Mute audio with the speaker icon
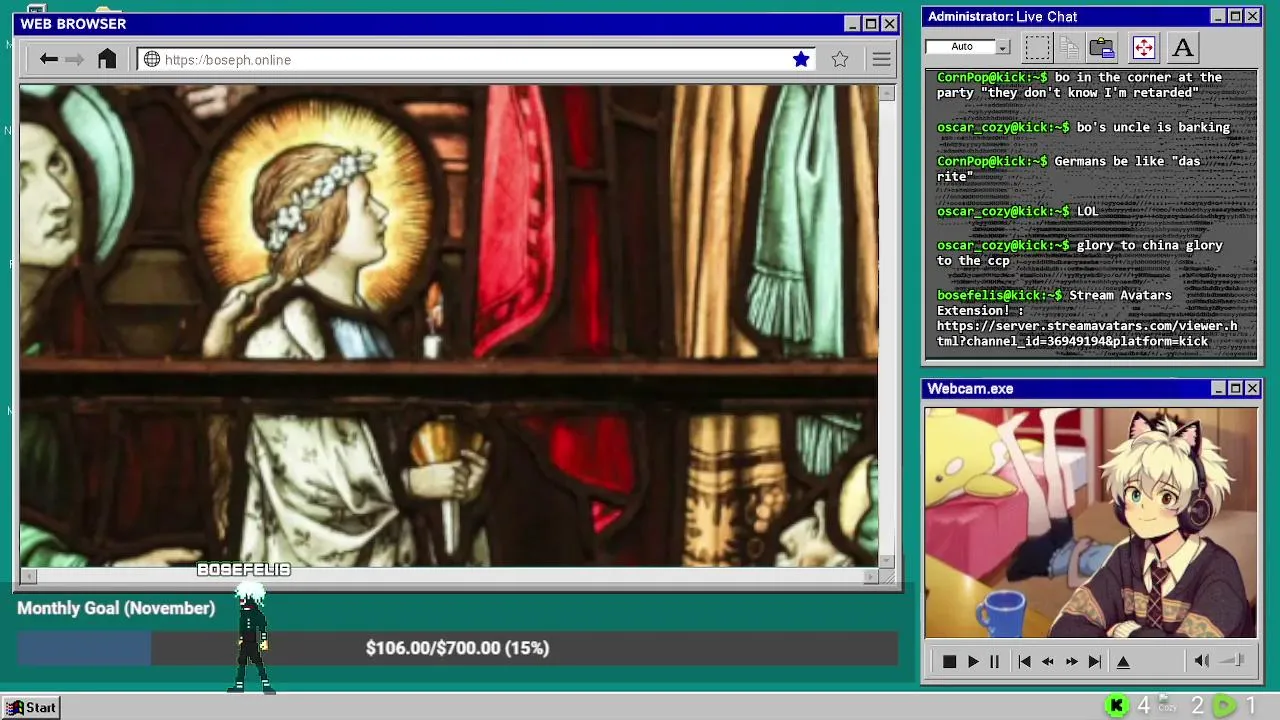Screen dimensions: 1280x720 [1202, 660]
